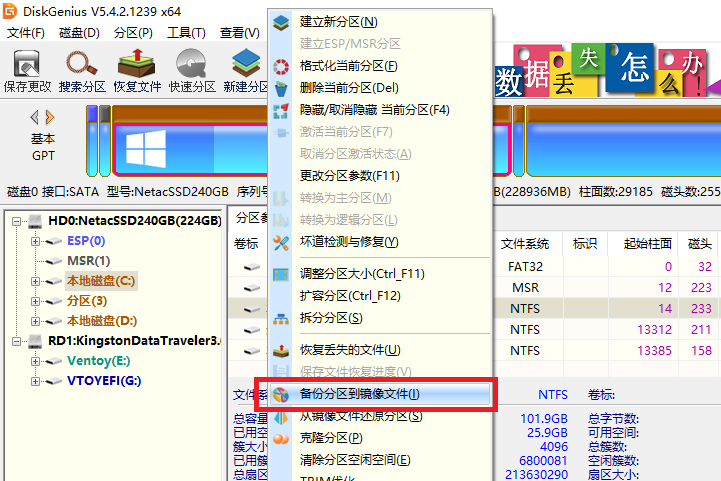Open the 查看(V) menu
721x481 pixels.
(240, 33)
